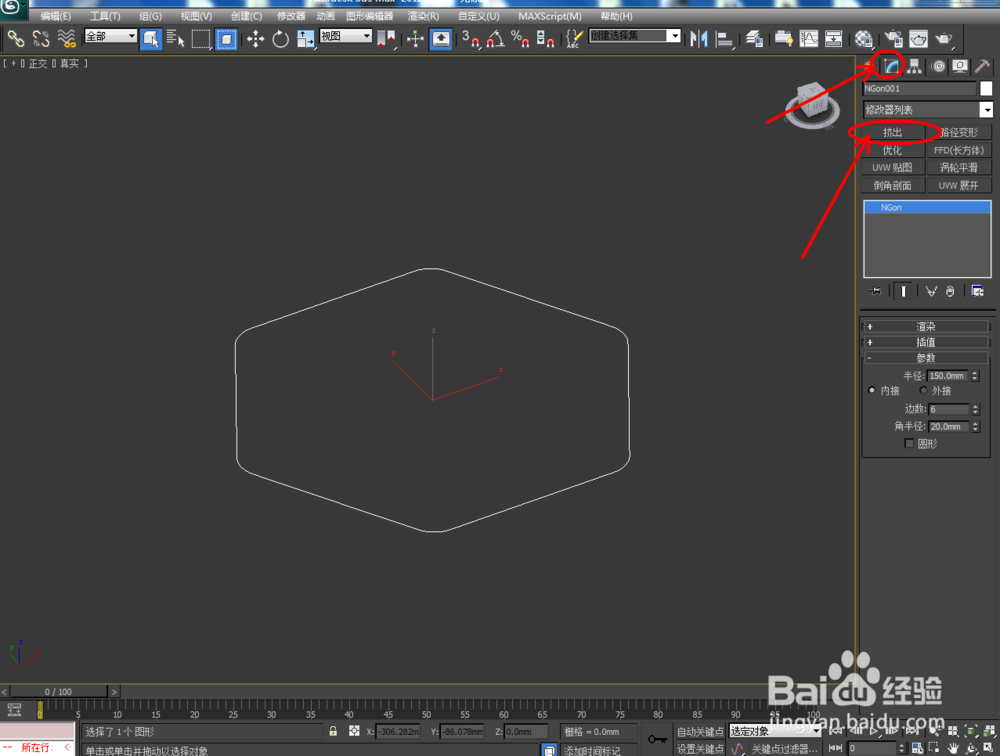Click the UVW 贴图 modifier button
Screen dimensions: 1000x756
point(892,167)
